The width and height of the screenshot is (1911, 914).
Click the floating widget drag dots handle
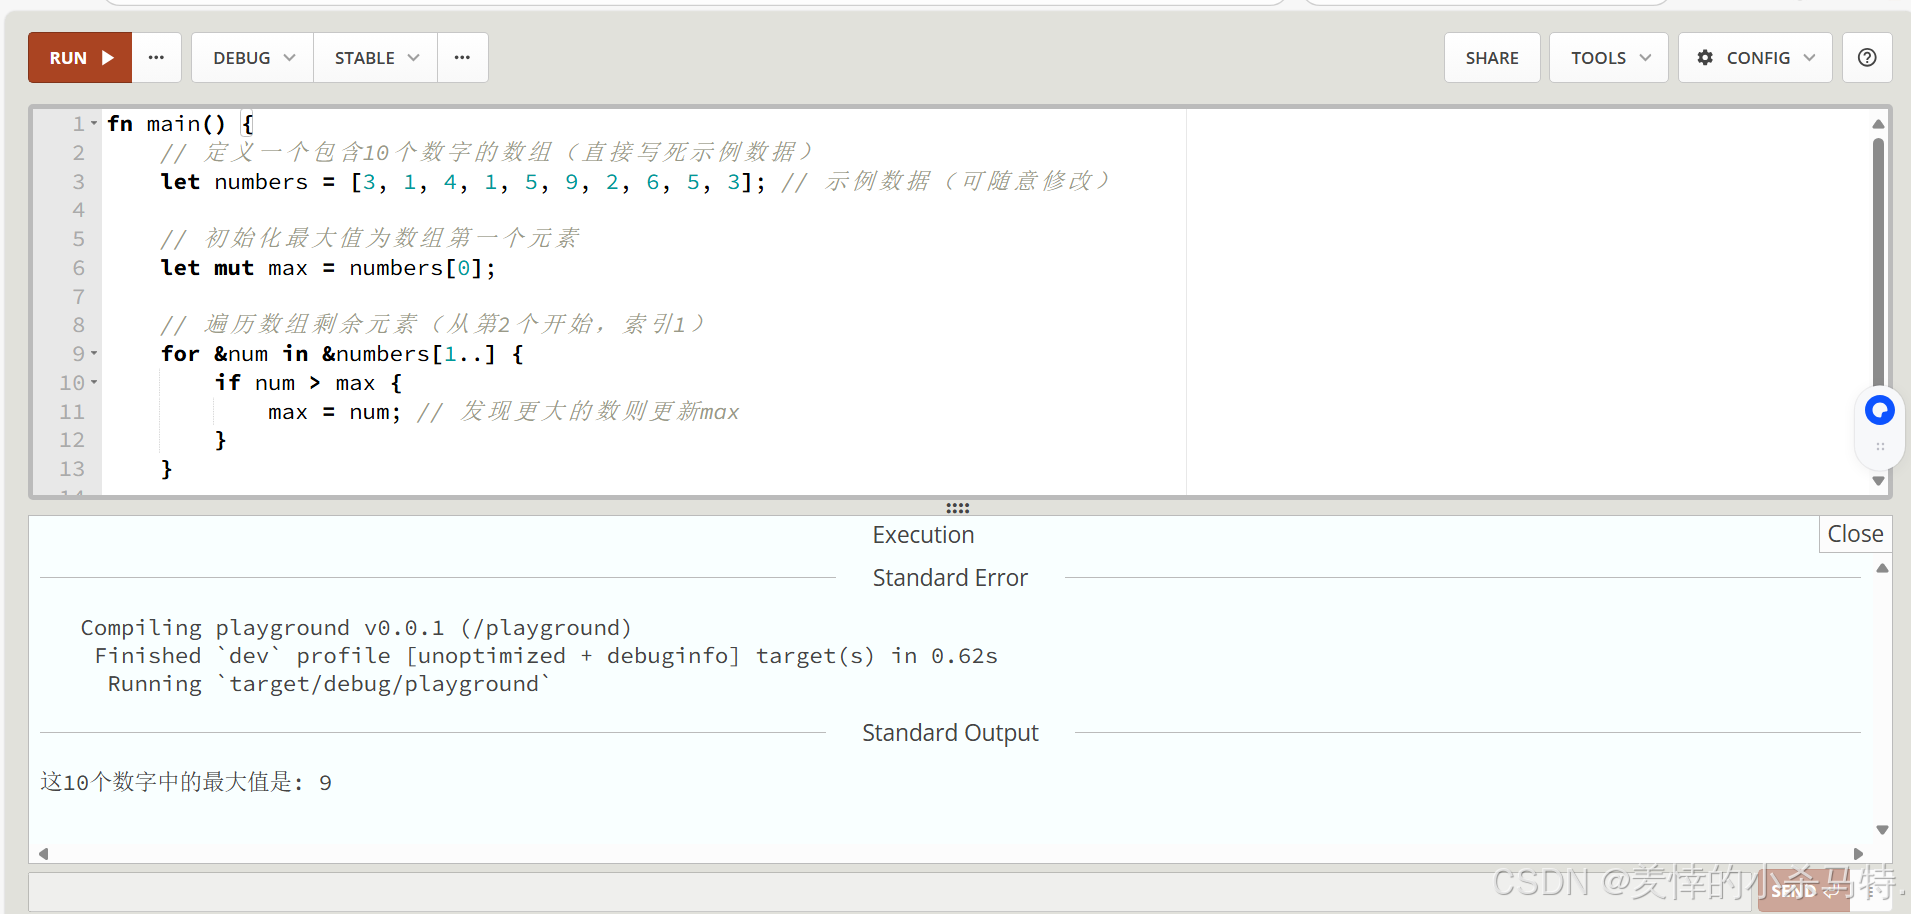[1880, 447]
